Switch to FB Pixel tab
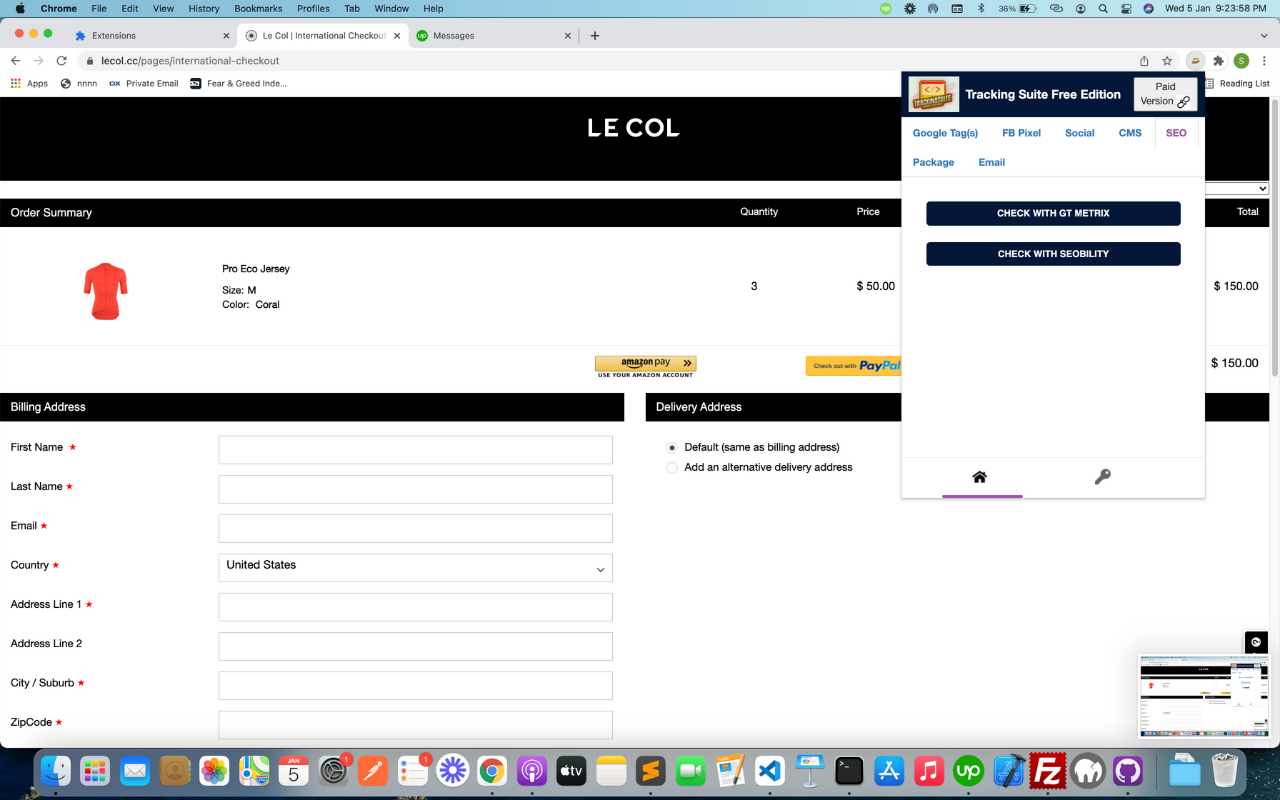 coord(1021,133)
